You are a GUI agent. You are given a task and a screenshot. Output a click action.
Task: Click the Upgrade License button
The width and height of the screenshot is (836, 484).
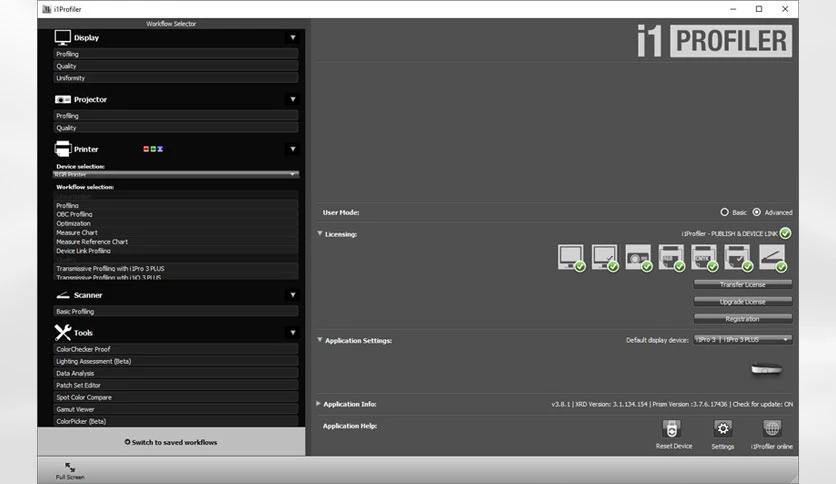(743, 302)
